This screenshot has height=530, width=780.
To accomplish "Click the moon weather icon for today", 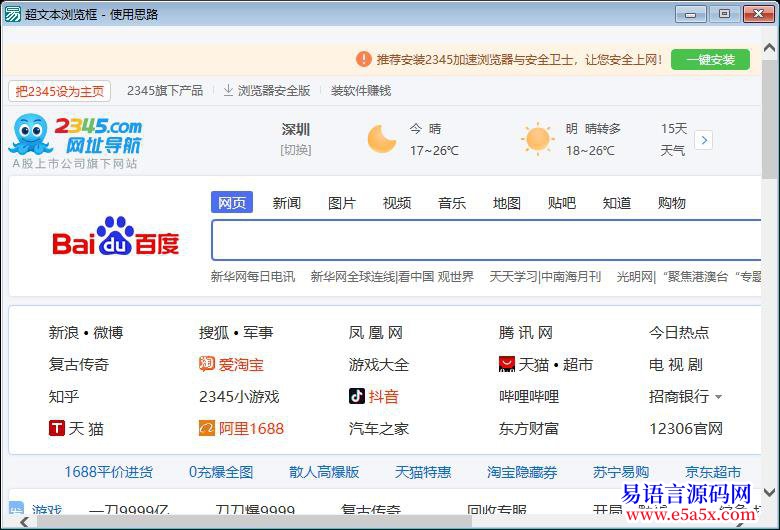I will pos(382,139).
